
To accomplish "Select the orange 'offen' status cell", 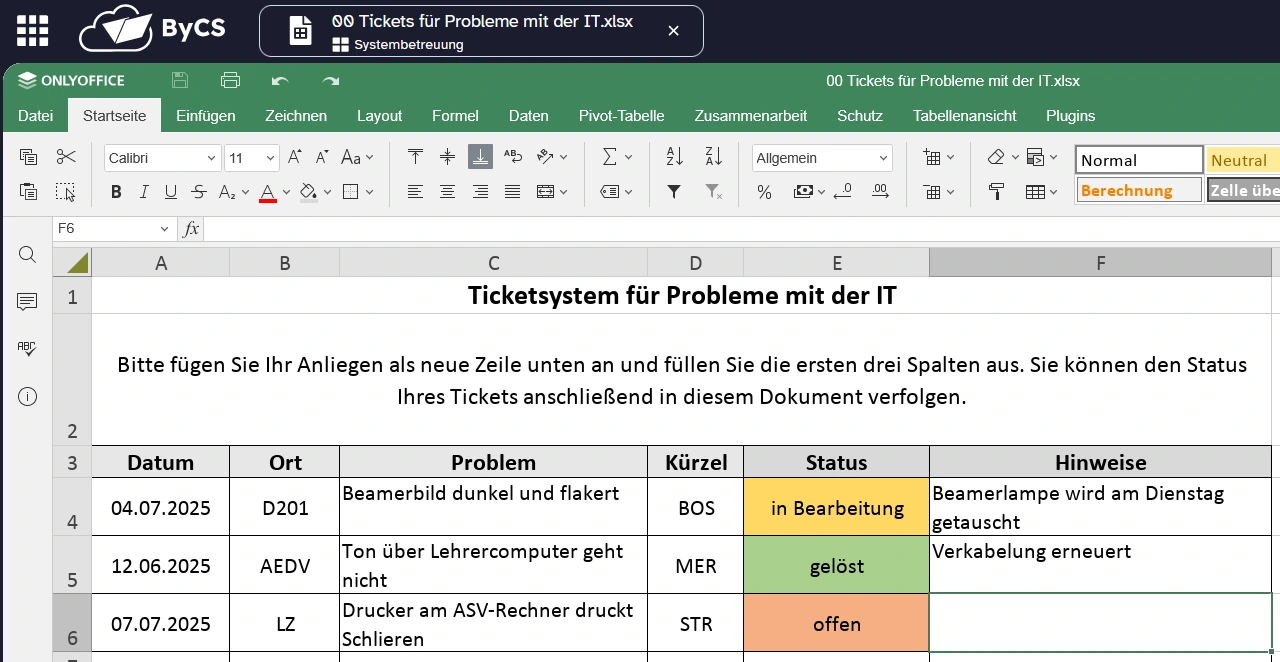I will (x=836, y=624).
